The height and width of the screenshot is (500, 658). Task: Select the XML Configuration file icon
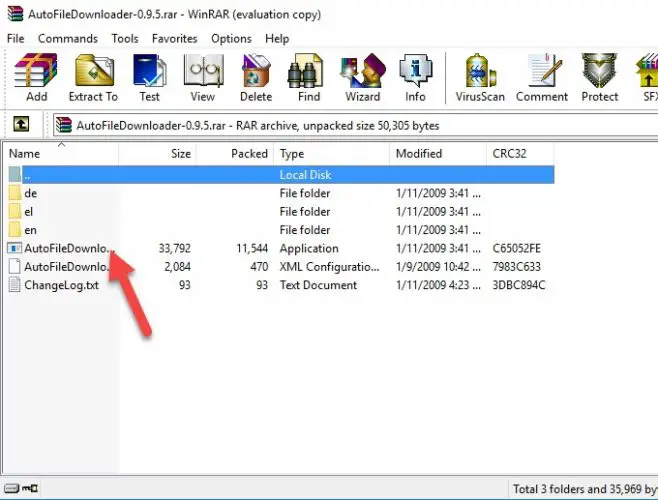point(15,267)
